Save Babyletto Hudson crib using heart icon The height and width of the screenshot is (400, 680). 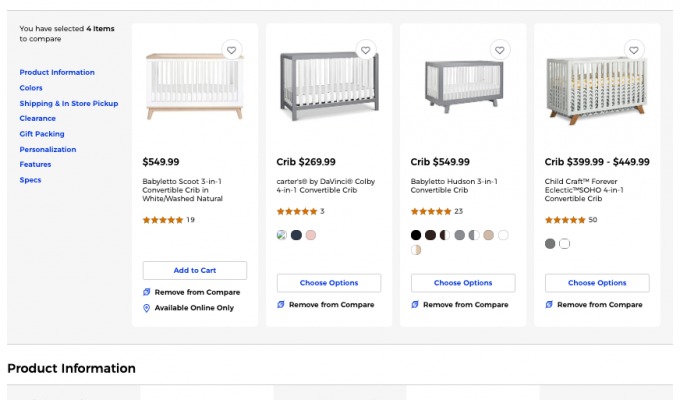[x=499, y=50]
